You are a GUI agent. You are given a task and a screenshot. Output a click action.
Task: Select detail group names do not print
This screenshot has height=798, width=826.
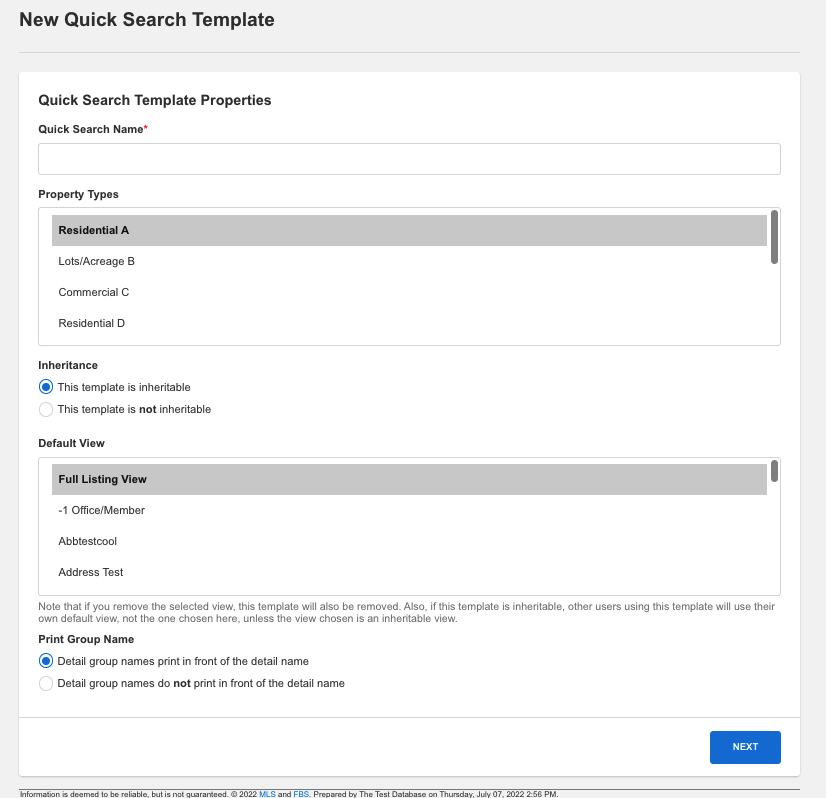coord(45,683)
